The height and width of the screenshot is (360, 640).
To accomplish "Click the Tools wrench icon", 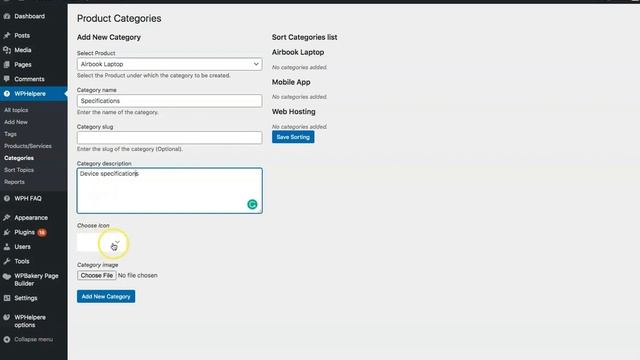I will [7, 261].
